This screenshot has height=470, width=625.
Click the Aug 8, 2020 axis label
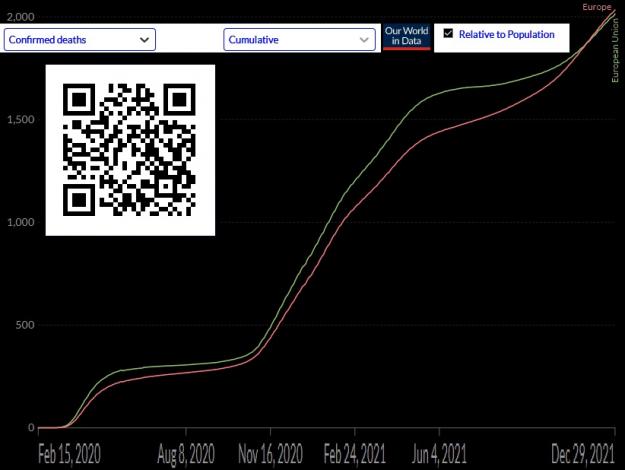[x=186, y=454]
